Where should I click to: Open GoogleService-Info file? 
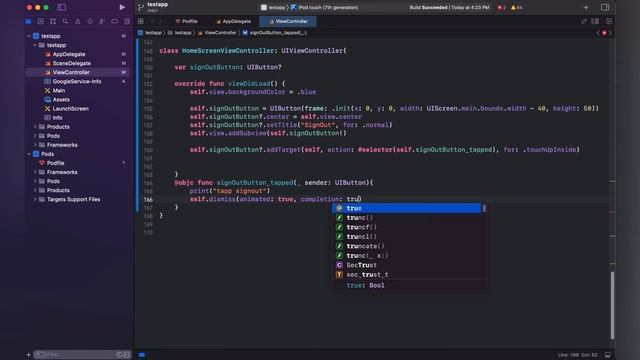pyautogui.click(x=78, y=81)
